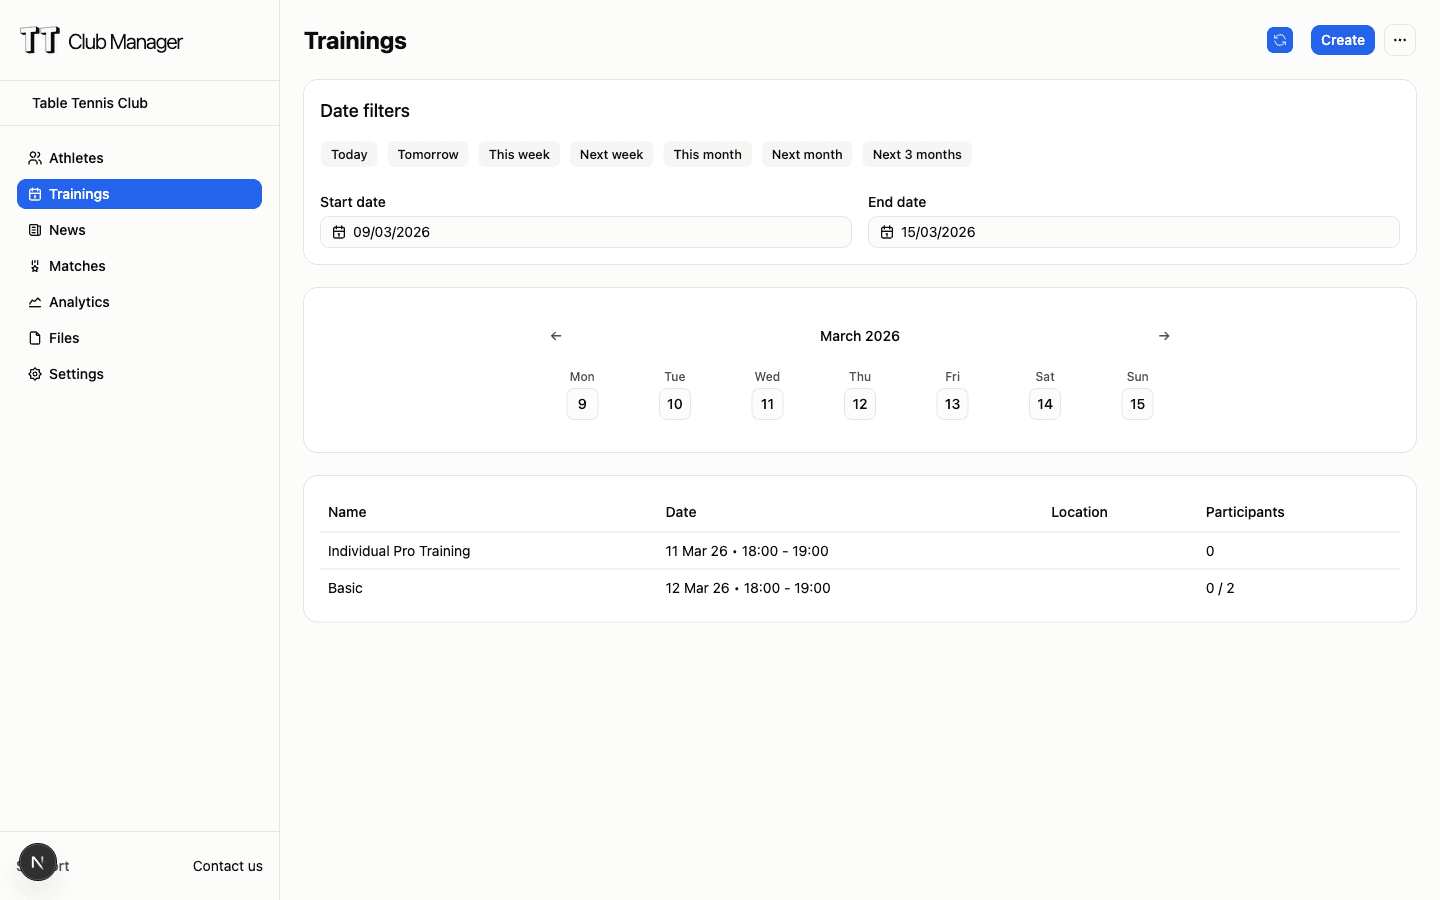Switch to the Matches page
This screenshot has width=1440, height=900.
tap(77, 266)
